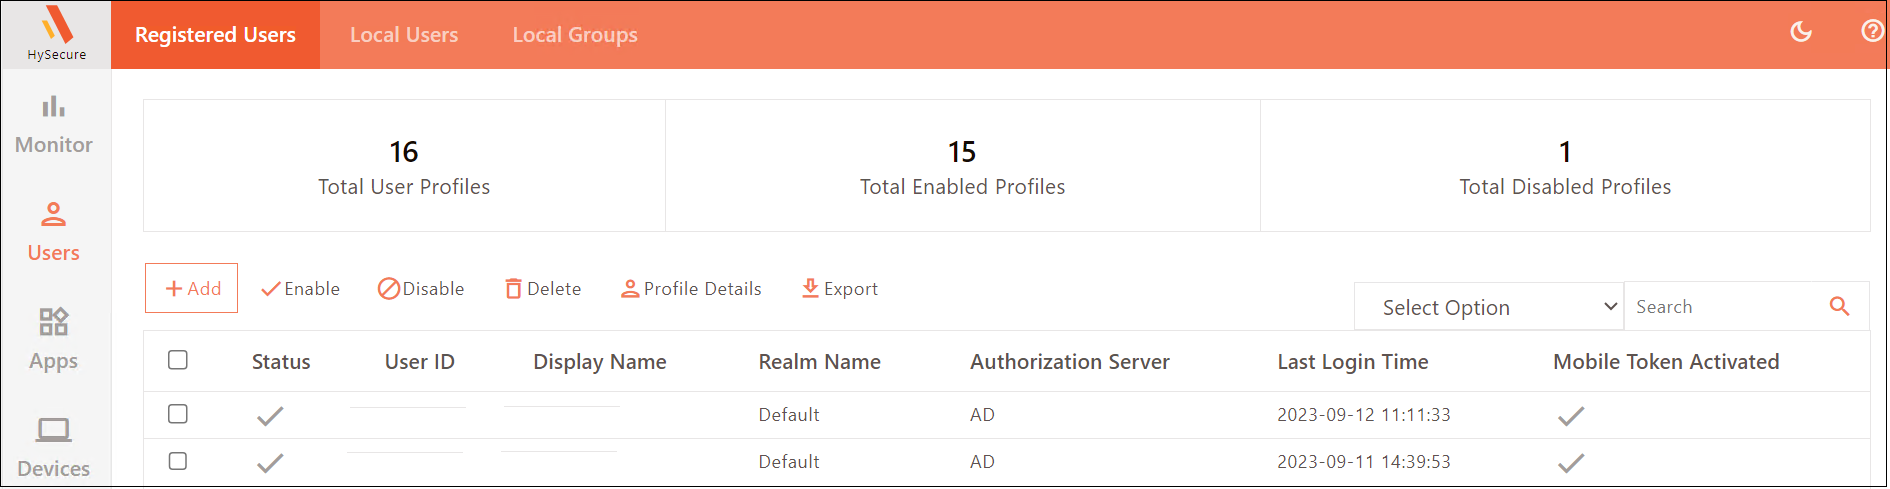Open the Monitor section in sidebar
The height and width of the screenshot is (489, 1890).
pos(54,124)
